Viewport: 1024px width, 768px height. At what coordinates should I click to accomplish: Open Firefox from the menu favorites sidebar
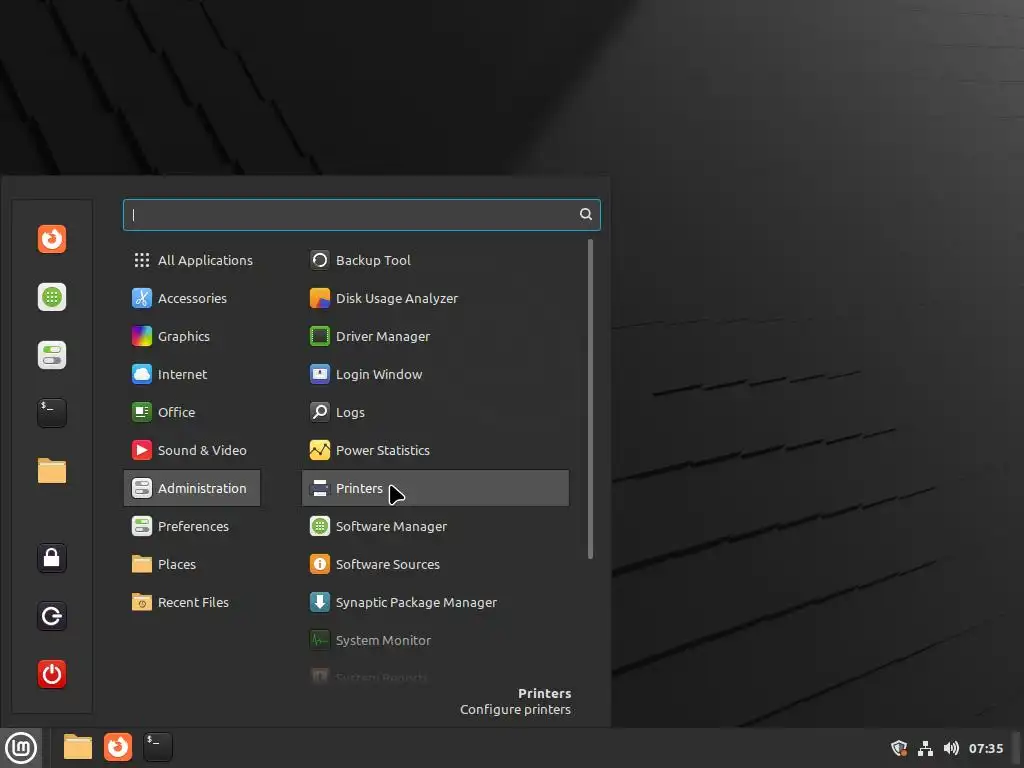pyautogui.click(x=52, y=239)
